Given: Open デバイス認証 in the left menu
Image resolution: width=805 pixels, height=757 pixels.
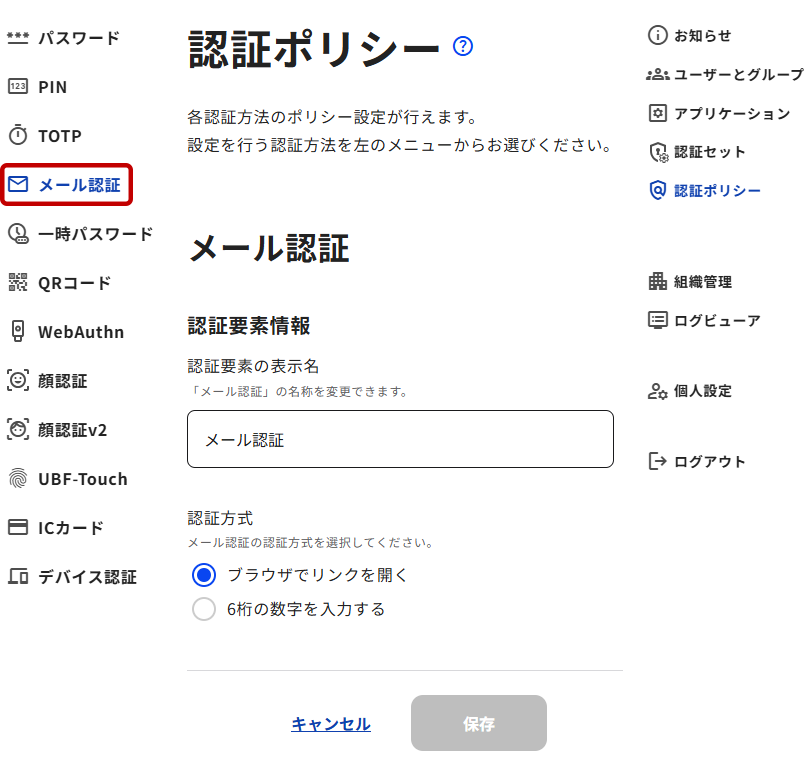Looking at the screenshot, I should [86, 577].
